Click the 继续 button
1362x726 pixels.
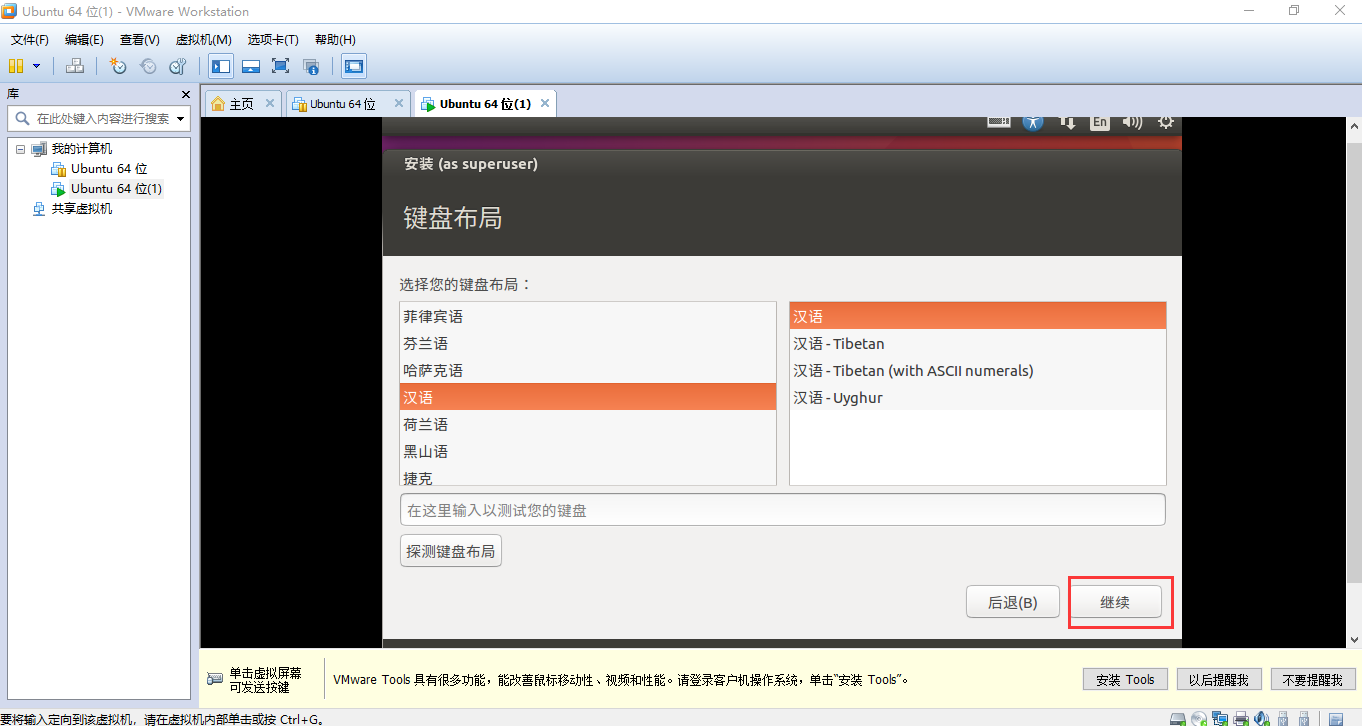click(x=1115, y=602)
